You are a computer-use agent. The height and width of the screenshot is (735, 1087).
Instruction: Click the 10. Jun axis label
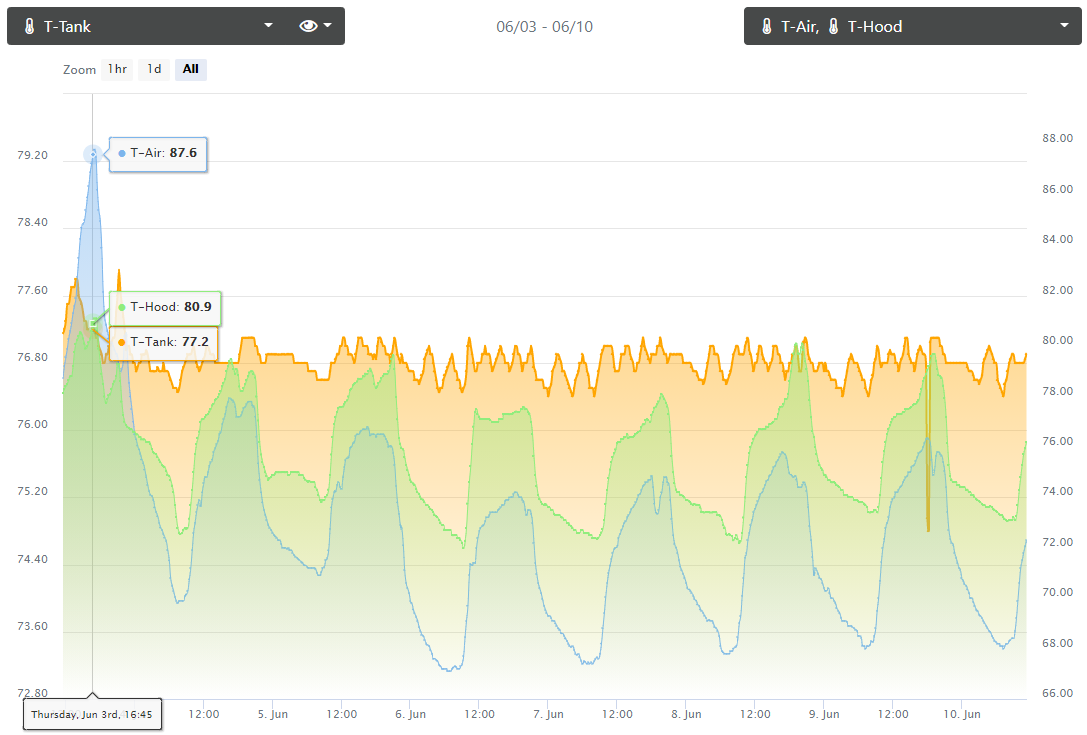point(962,714)
